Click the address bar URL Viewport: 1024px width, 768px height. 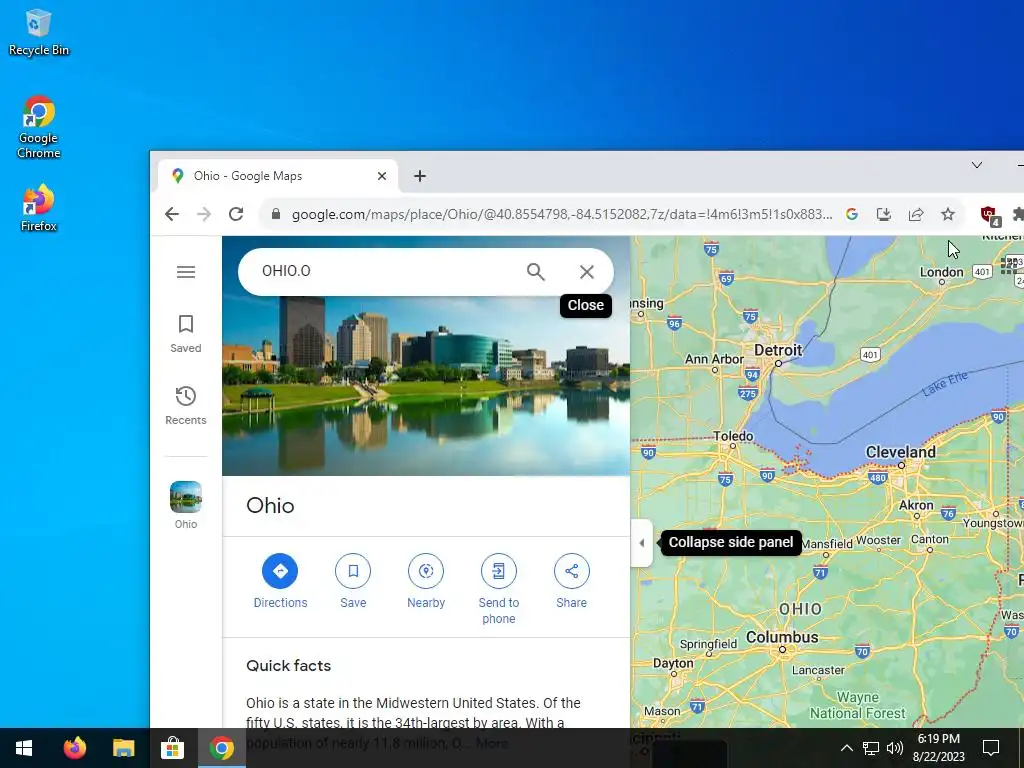[x=562, y=214]
